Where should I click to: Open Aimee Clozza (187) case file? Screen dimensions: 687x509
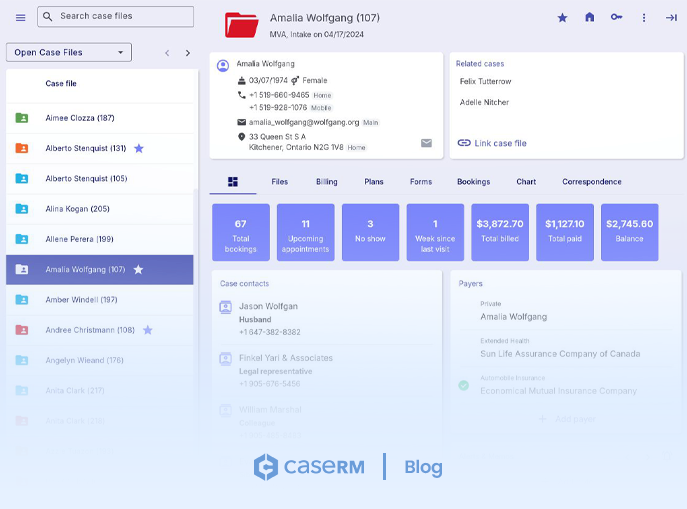tap(100, 118)
